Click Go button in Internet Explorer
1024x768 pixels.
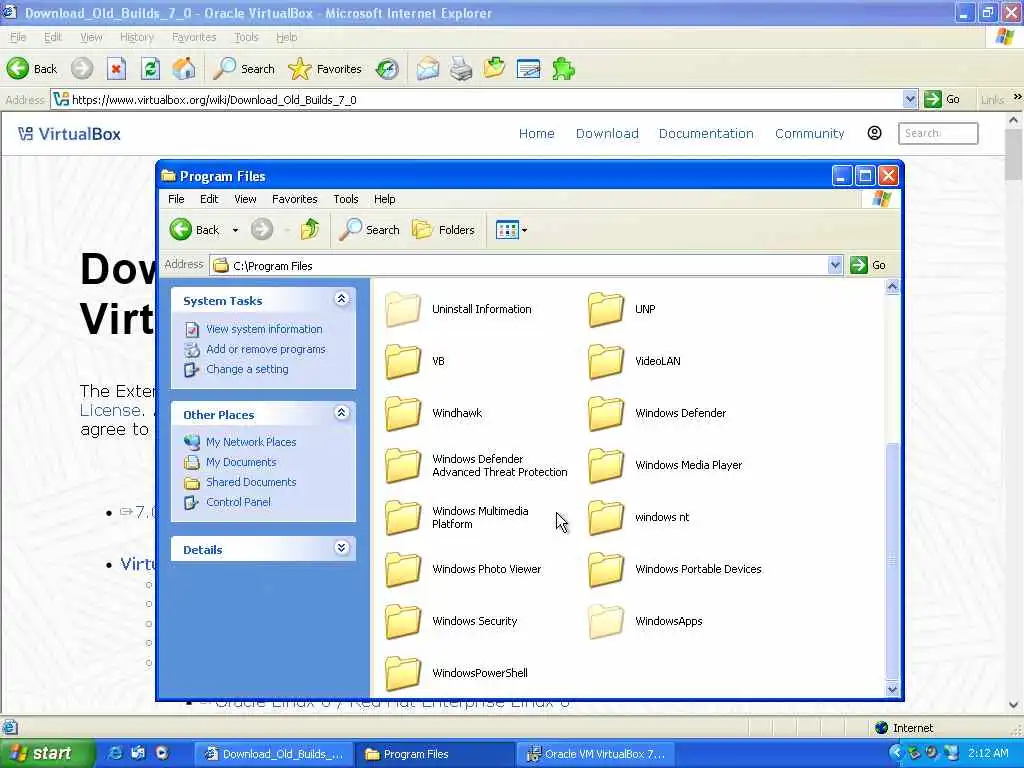point(942,99)
